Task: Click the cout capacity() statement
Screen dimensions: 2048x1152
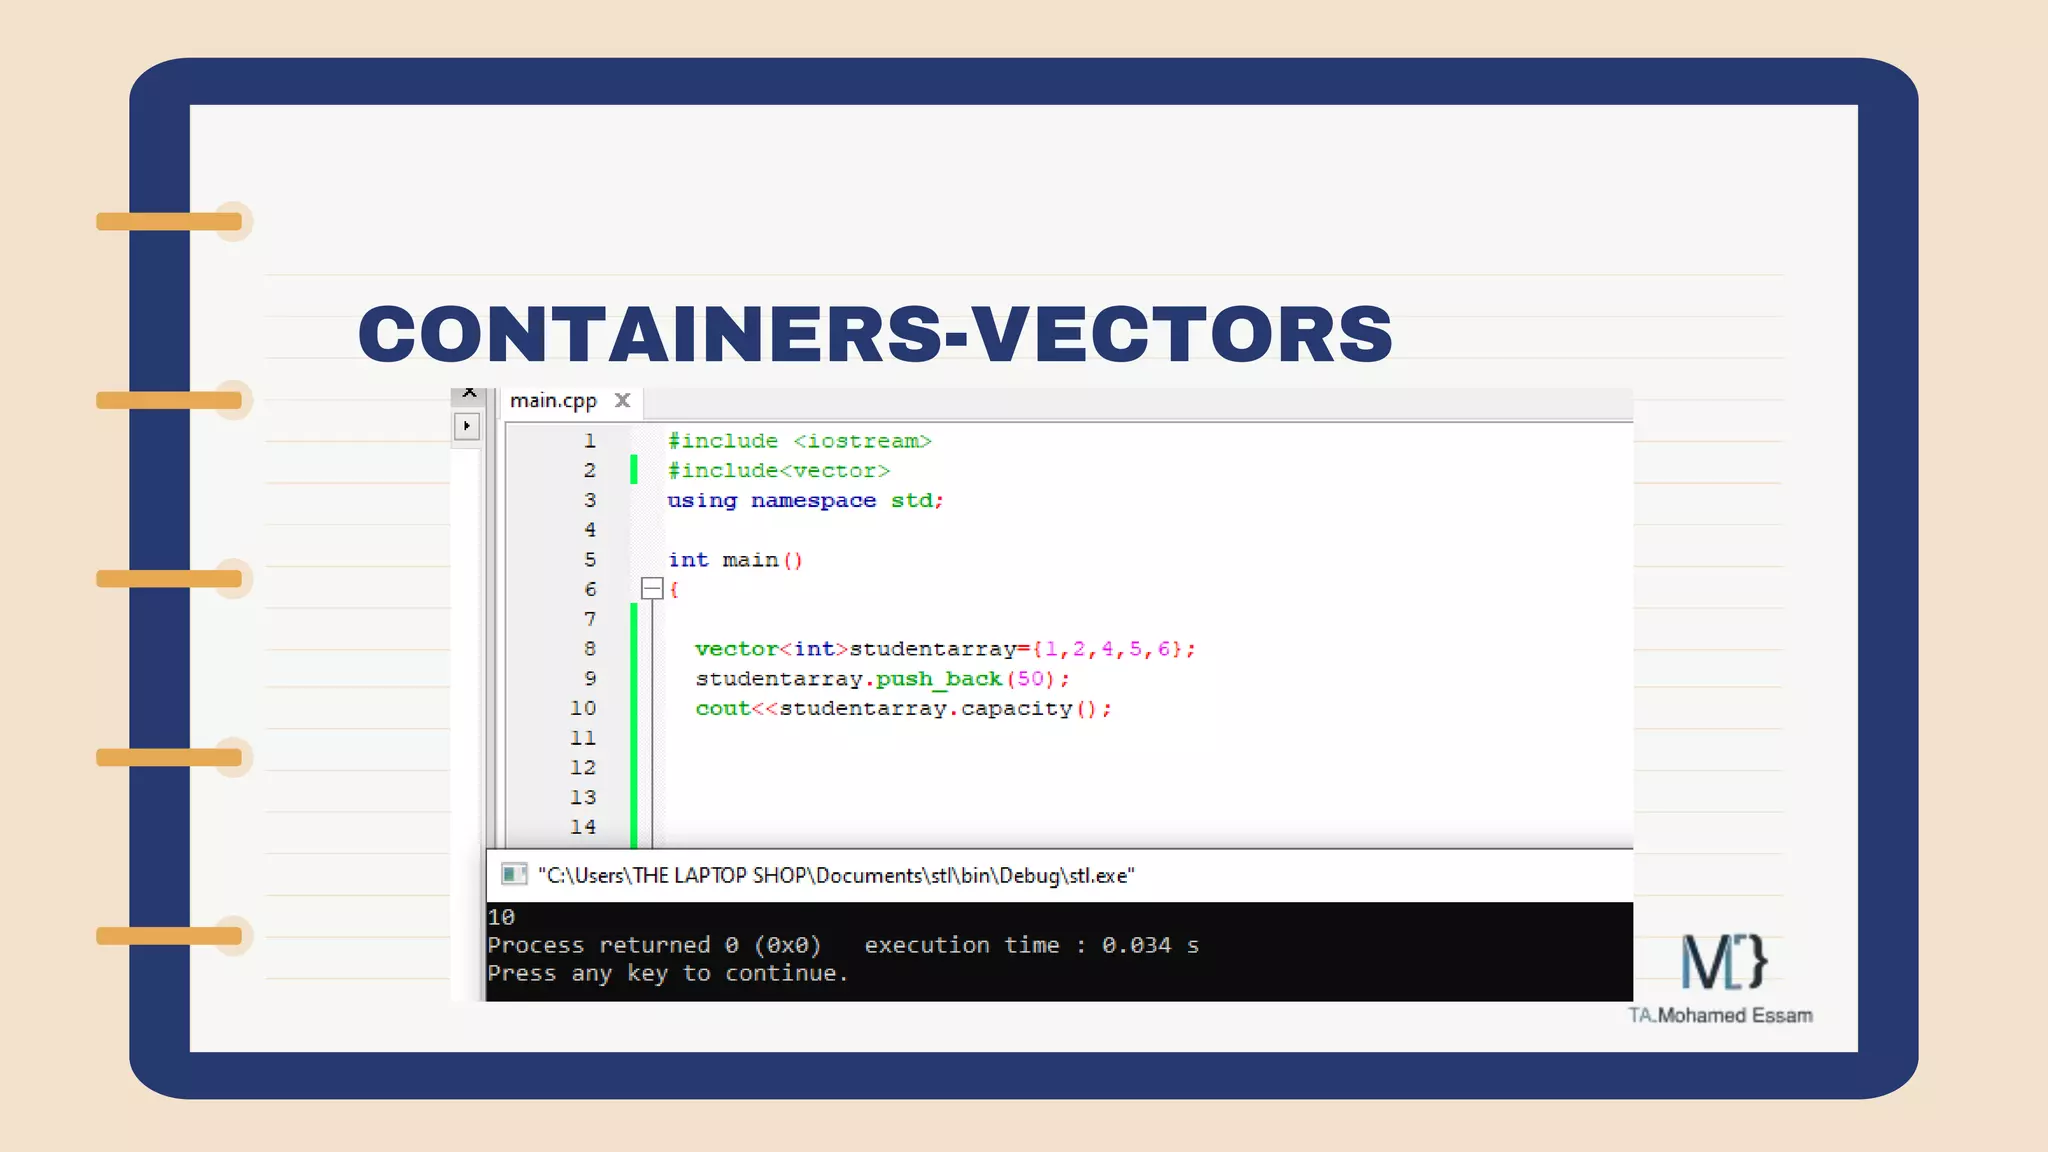Action: [x=903, y=708]
